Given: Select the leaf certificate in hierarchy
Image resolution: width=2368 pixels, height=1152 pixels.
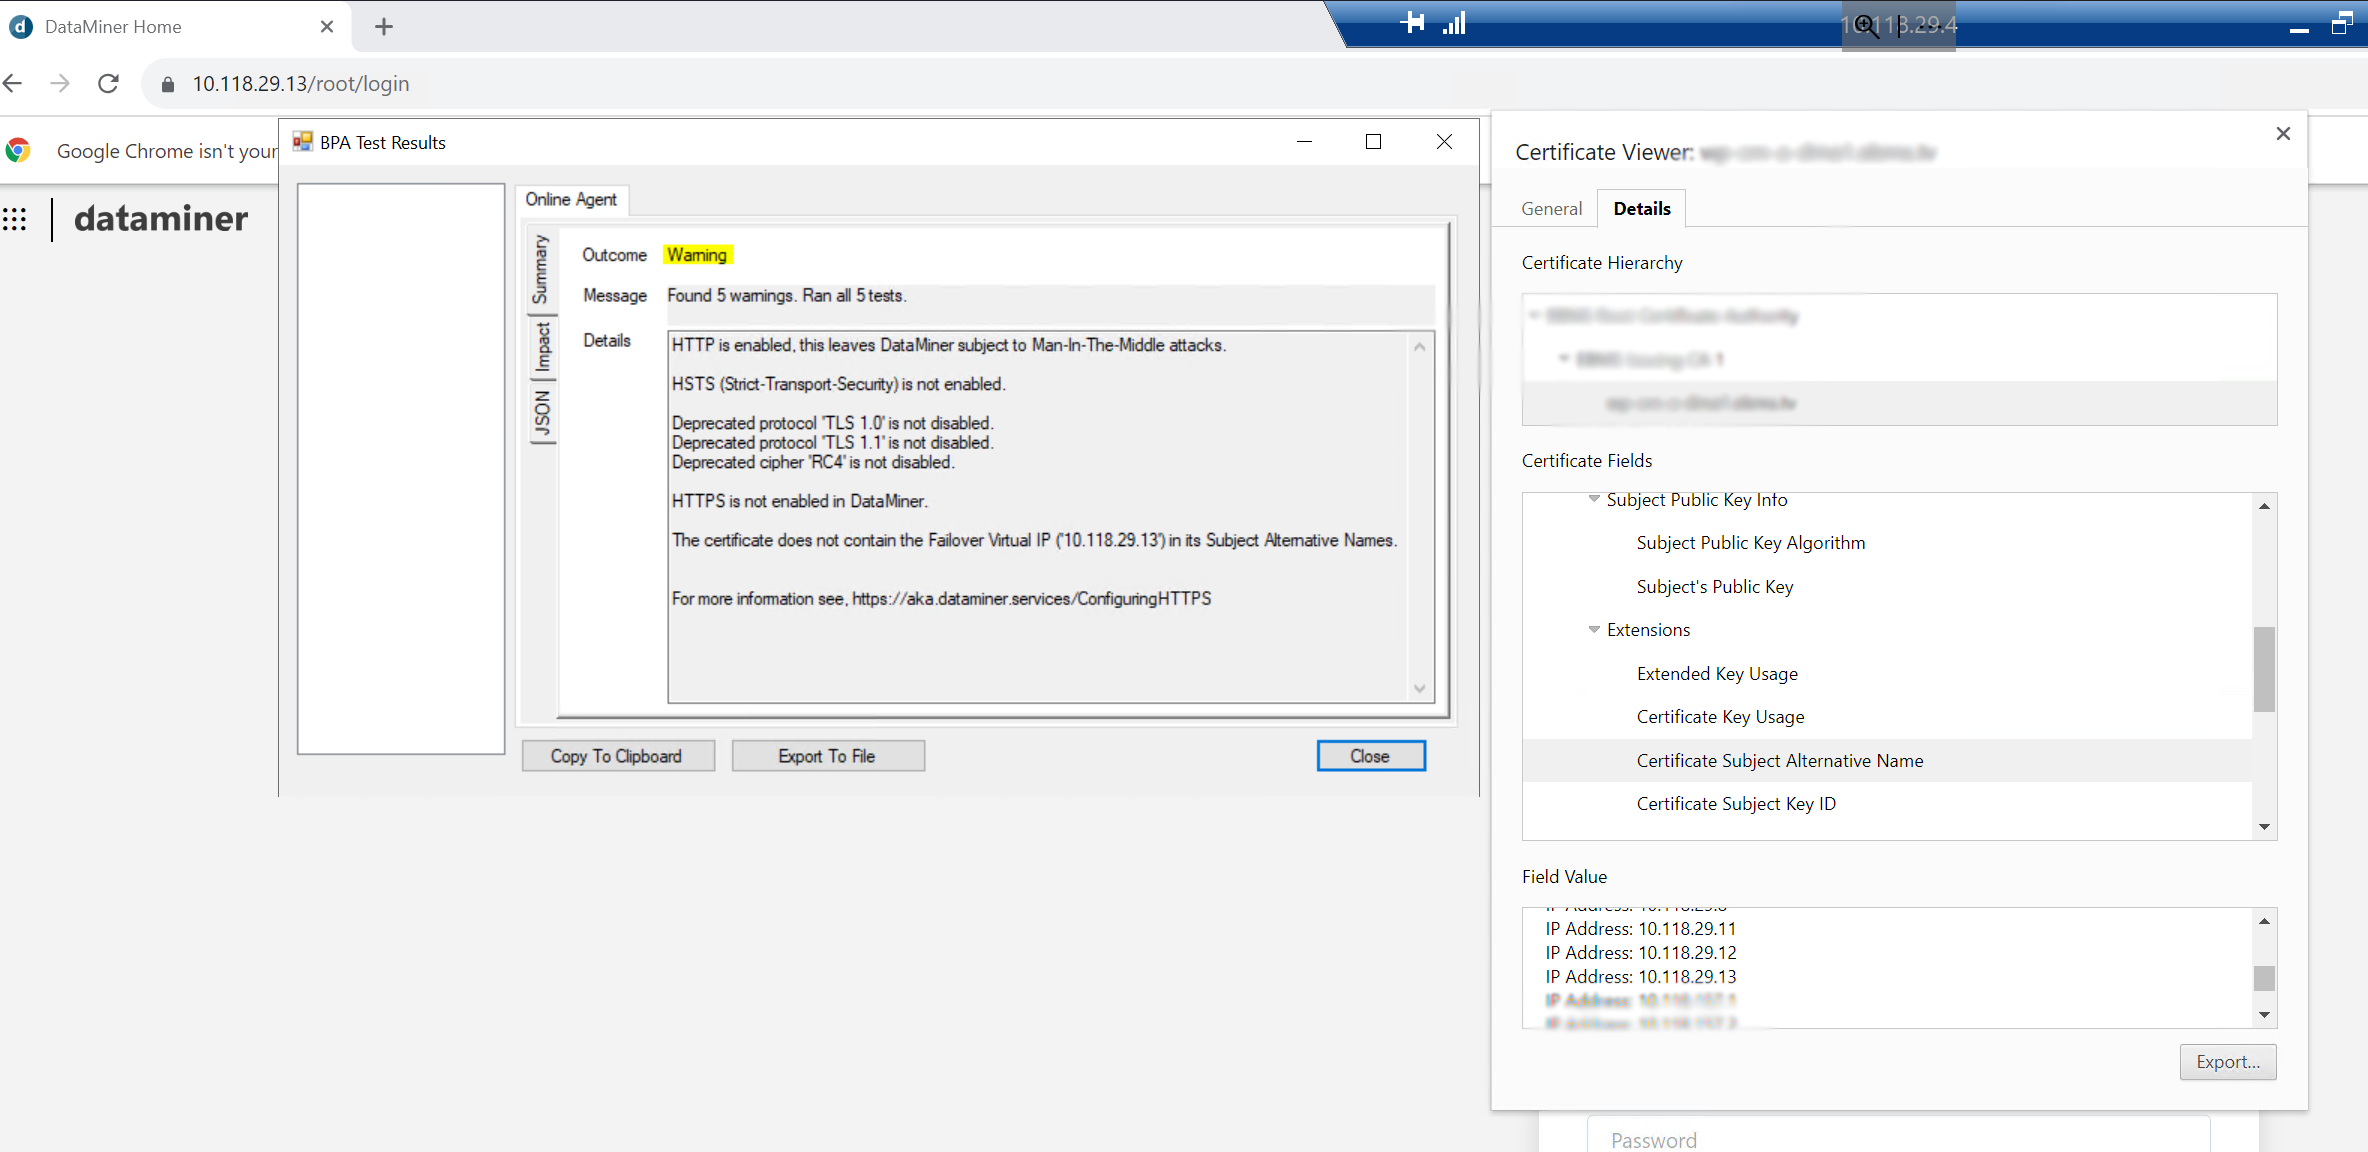Looking at the screenshot, I should tap(1899, 403).
